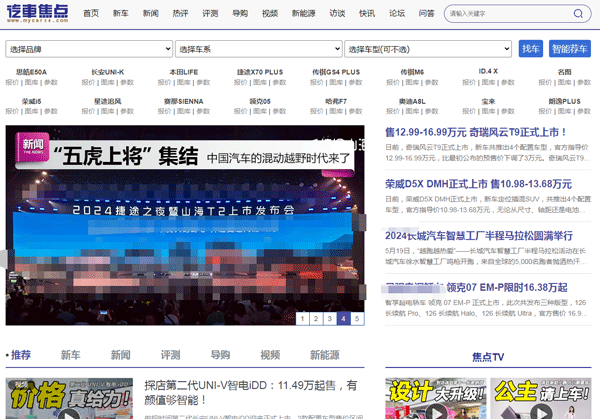This screenshot has width=600, height=419.
Task: Click the 五虎上将集结 banner image
Action: [185, 225]
